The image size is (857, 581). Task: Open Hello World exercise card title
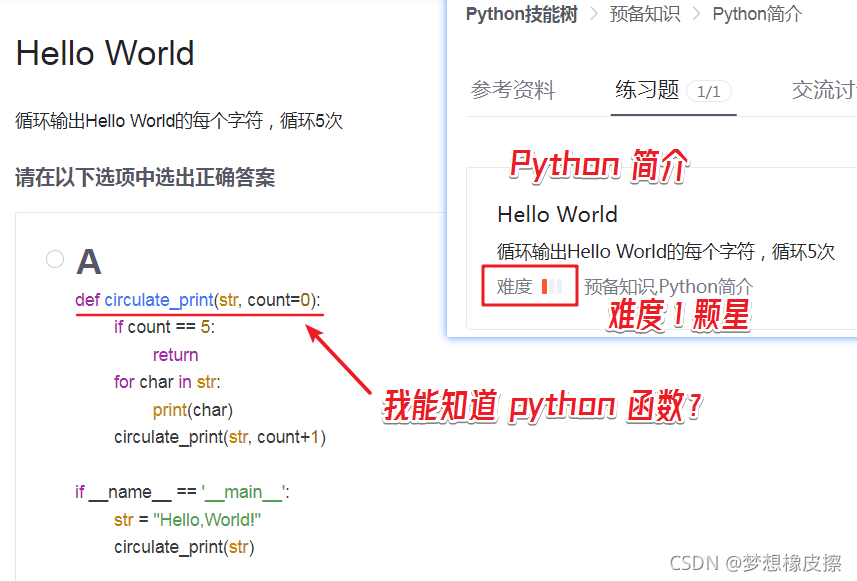(557, 214)
